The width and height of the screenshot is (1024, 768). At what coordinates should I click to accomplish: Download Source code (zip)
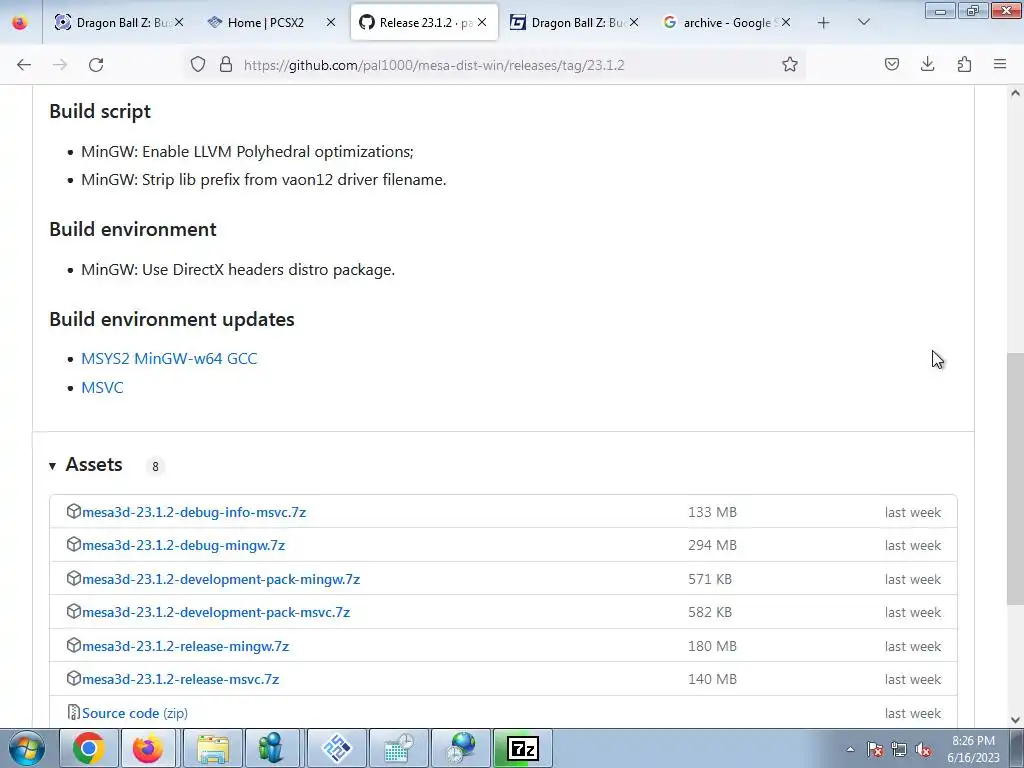point(135,713)
